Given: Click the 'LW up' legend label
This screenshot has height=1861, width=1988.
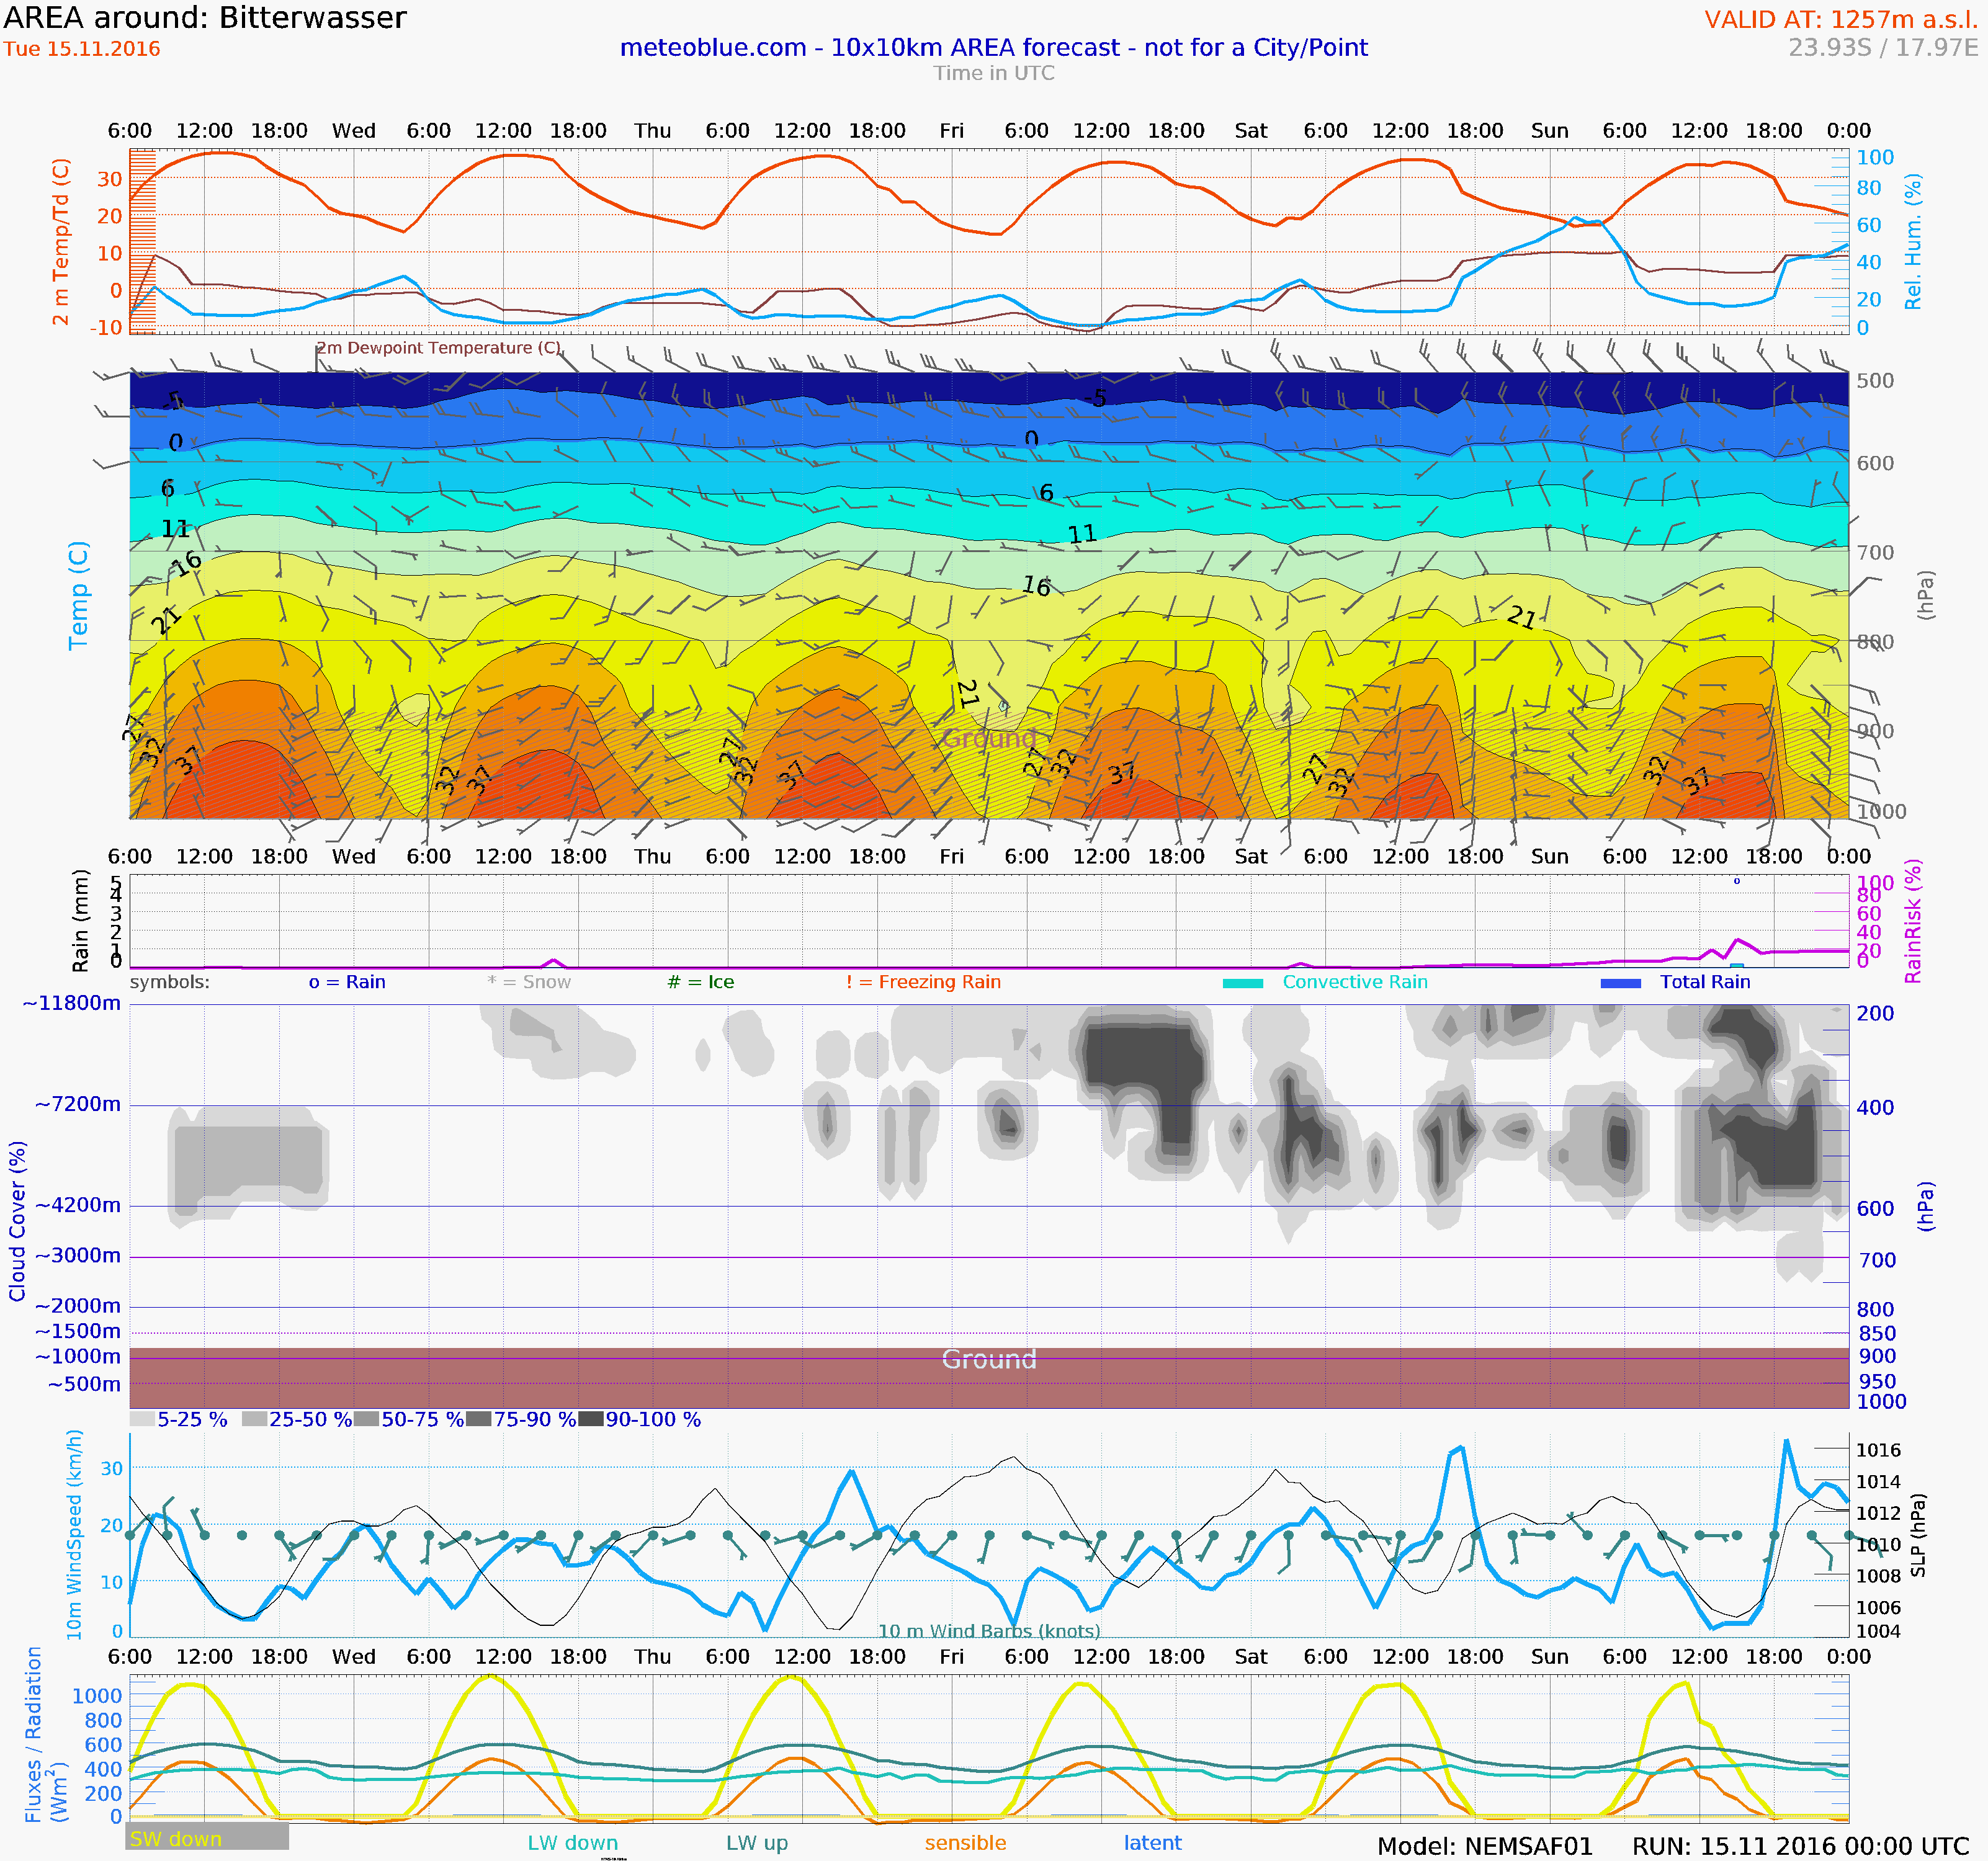Looking at the screenshot, I should click(757, 1843).
